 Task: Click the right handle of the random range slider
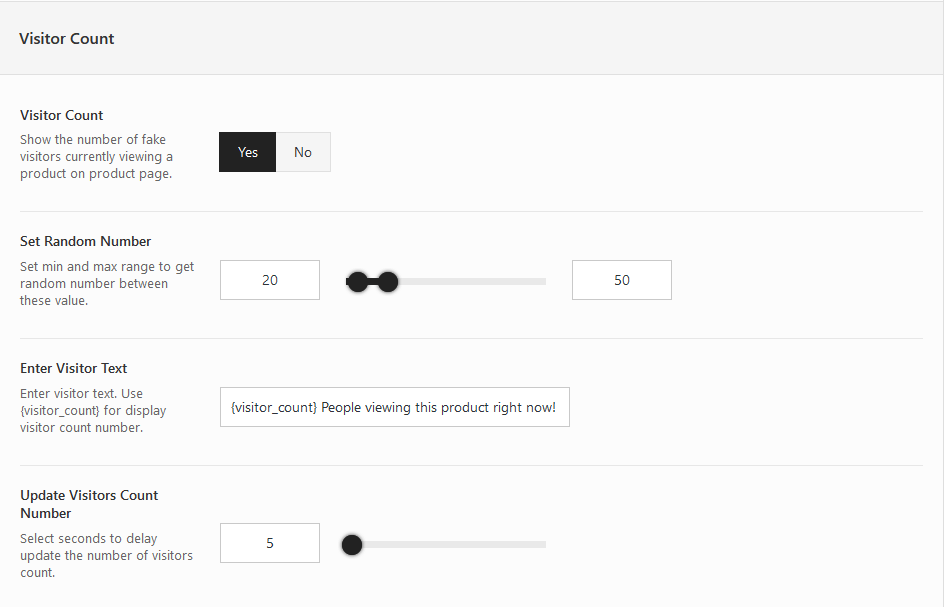(388, 283)
